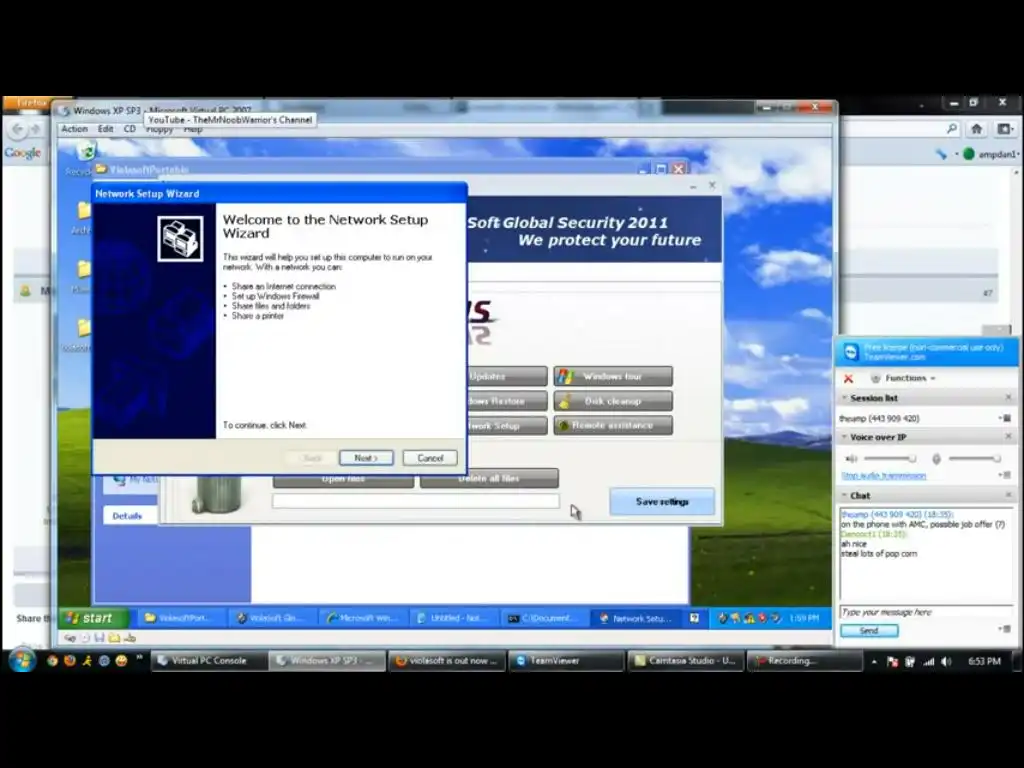The height and width of the screenshot is (768, 1024).
Task: Open the Windows 7 Start orb
Action: click(22, 660)
